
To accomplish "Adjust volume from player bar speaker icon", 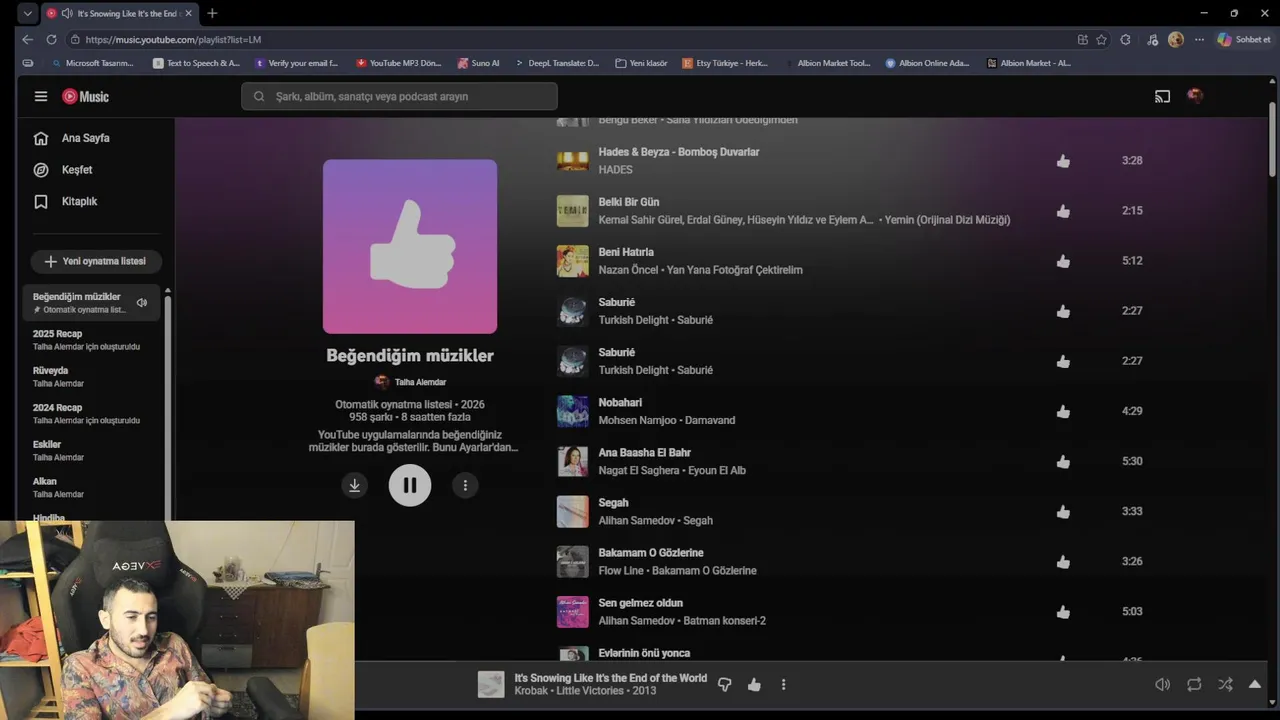I will (1162, 685).
